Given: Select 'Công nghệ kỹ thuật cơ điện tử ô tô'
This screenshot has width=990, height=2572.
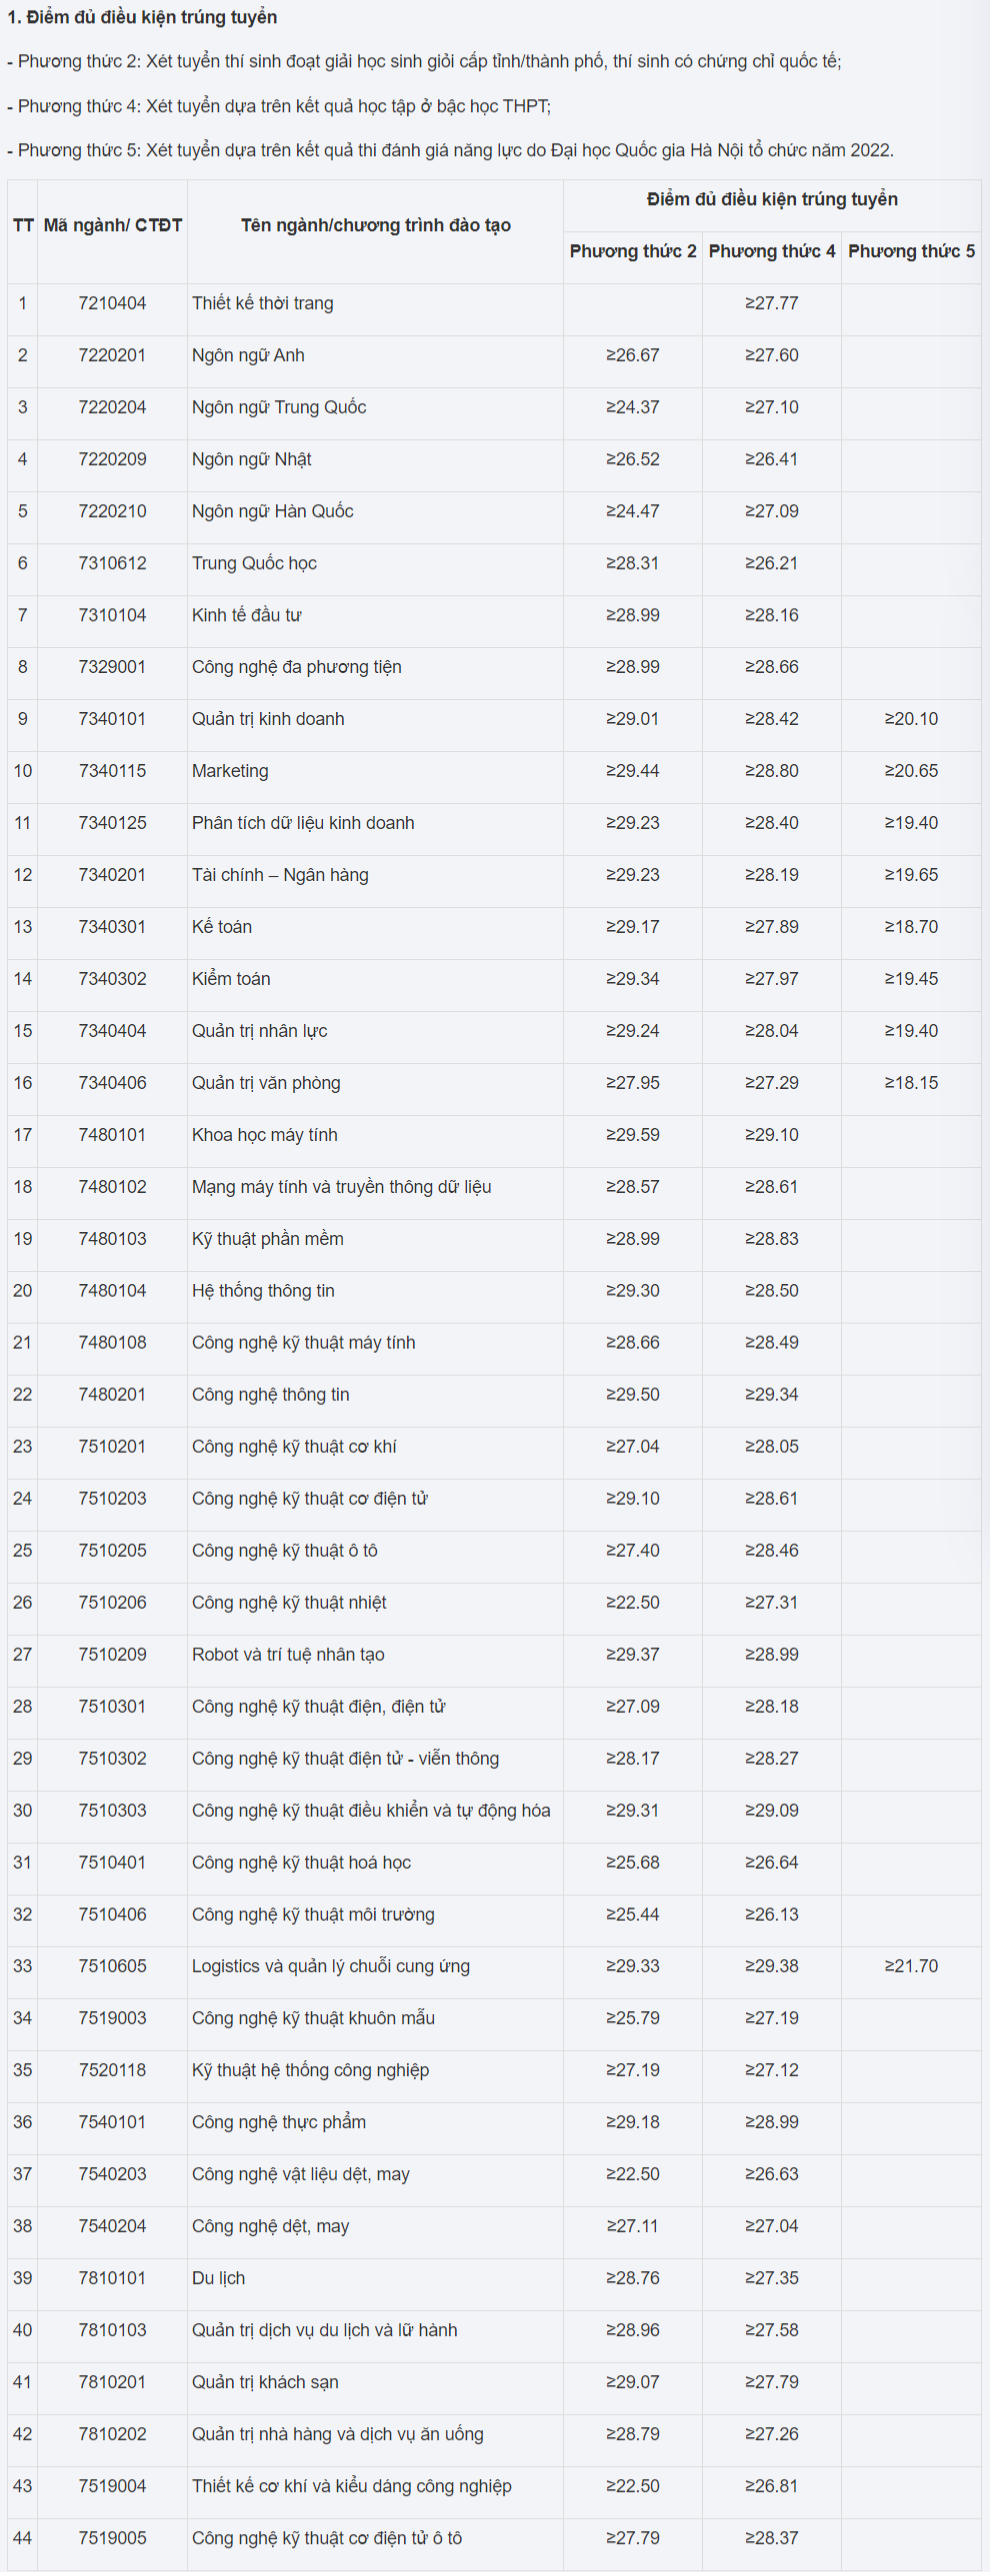Looking at the screenshot, I should pos(327,2538).
